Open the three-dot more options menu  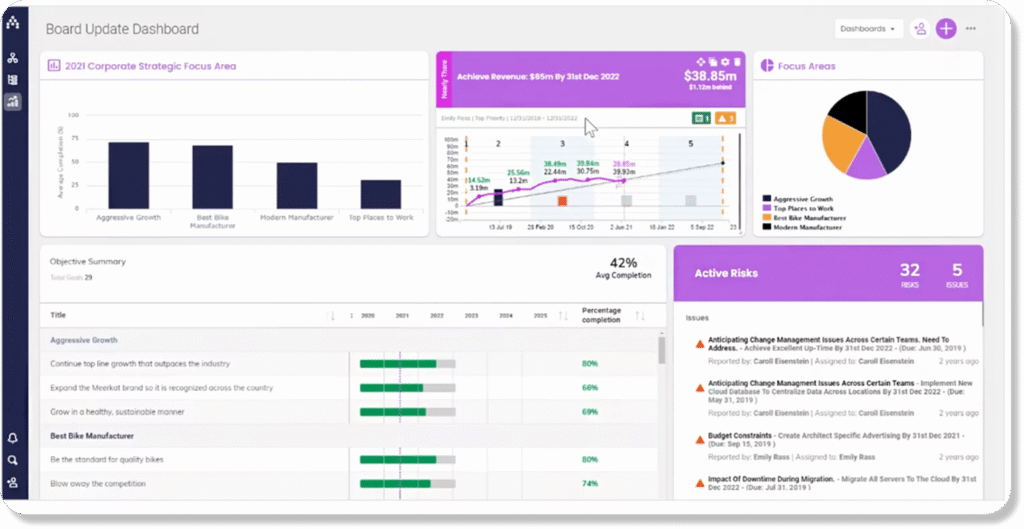(971, 29)
